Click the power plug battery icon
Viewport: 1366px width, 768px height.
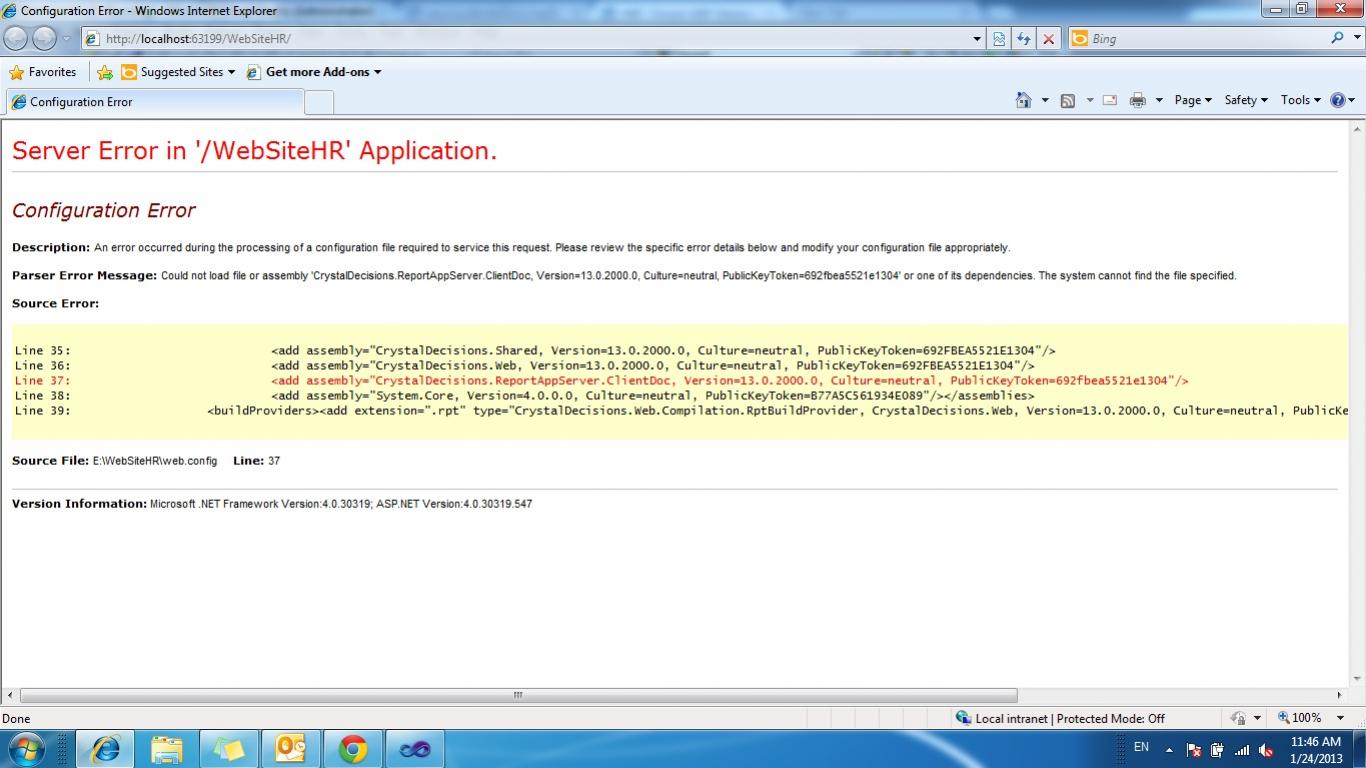(1217, 750)
